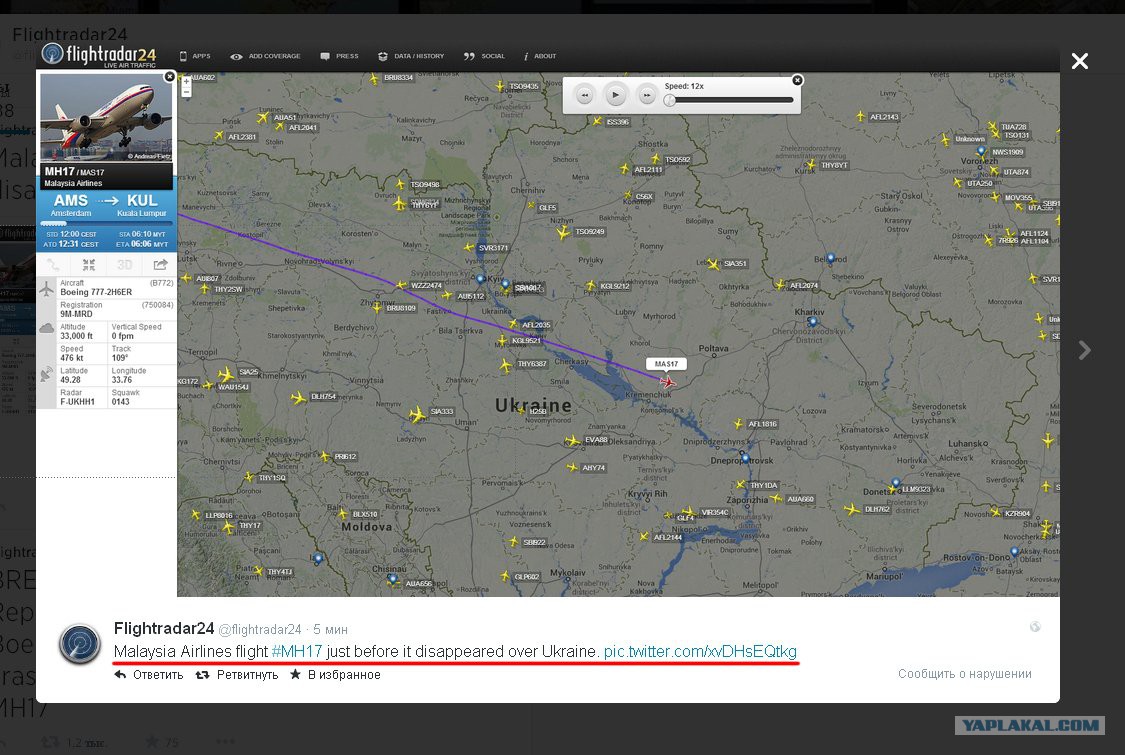The image size is (1125, 755).
Task: Select the red MAS17 aircraft icon
Action: pos(667,382)
